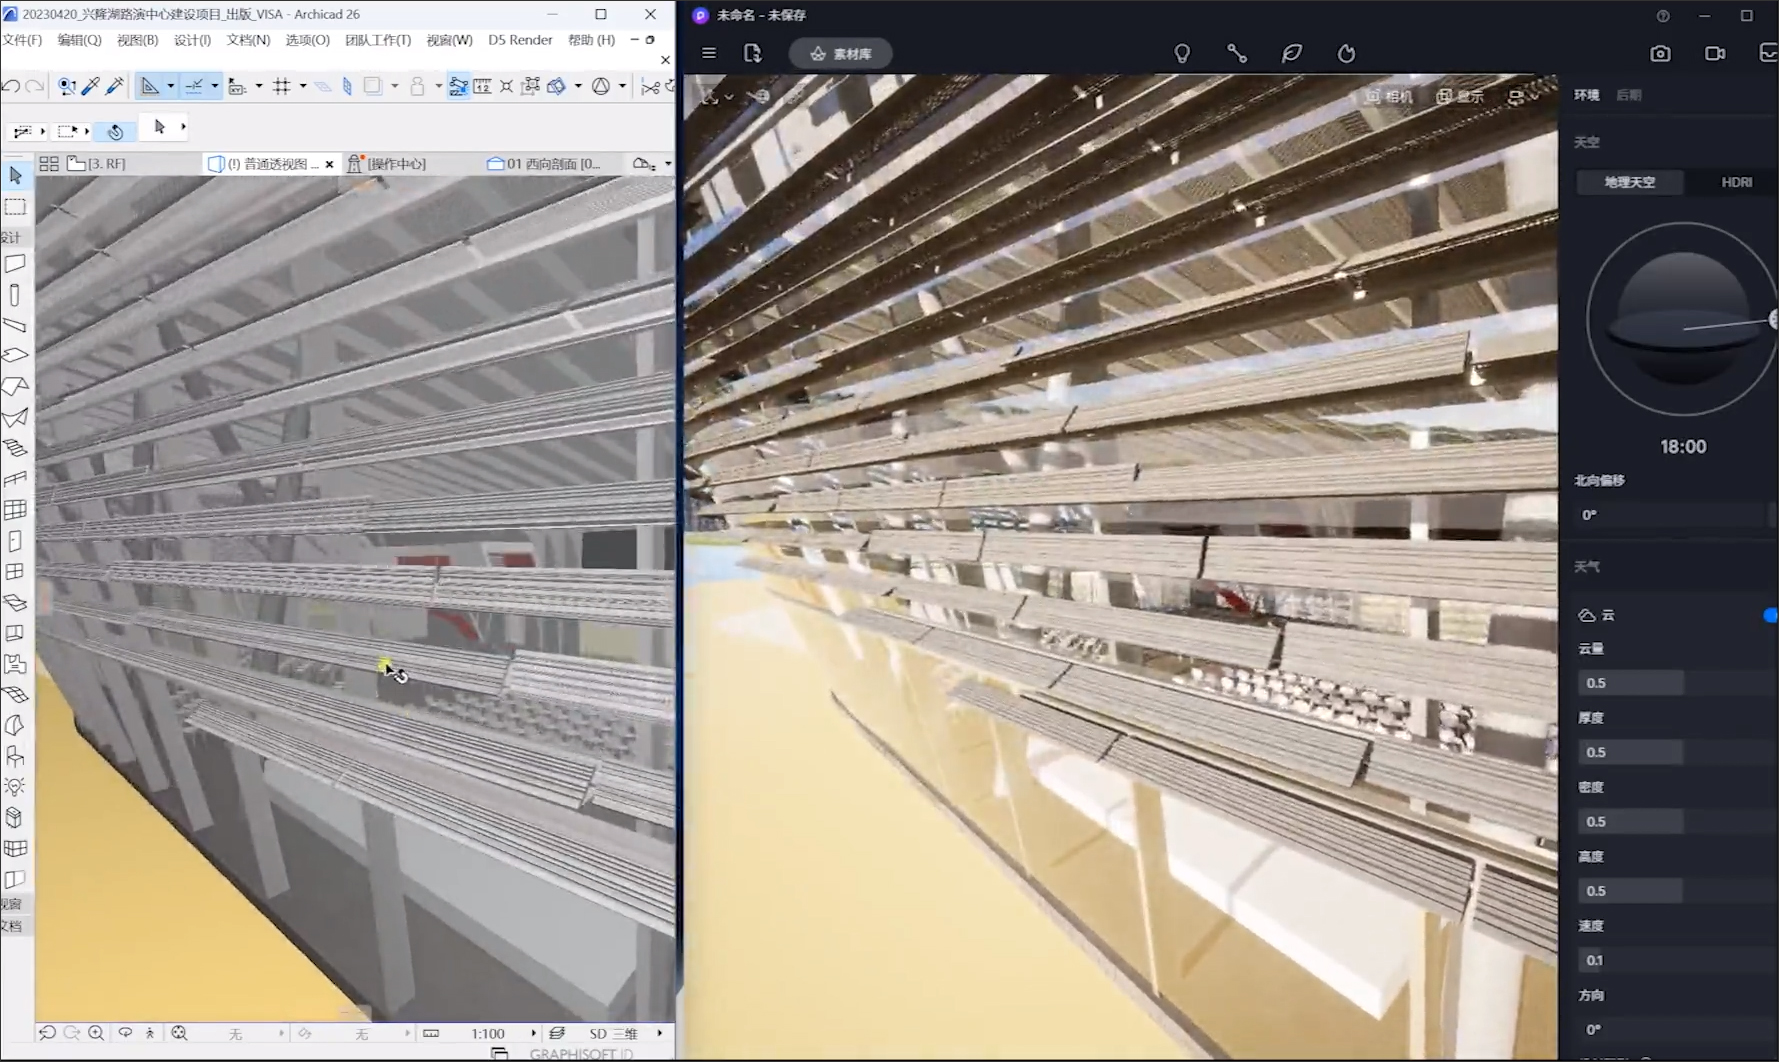1779x1062 pixels.
Task: Open the D5 hamburger menu
Action: (x=709, y=54)
